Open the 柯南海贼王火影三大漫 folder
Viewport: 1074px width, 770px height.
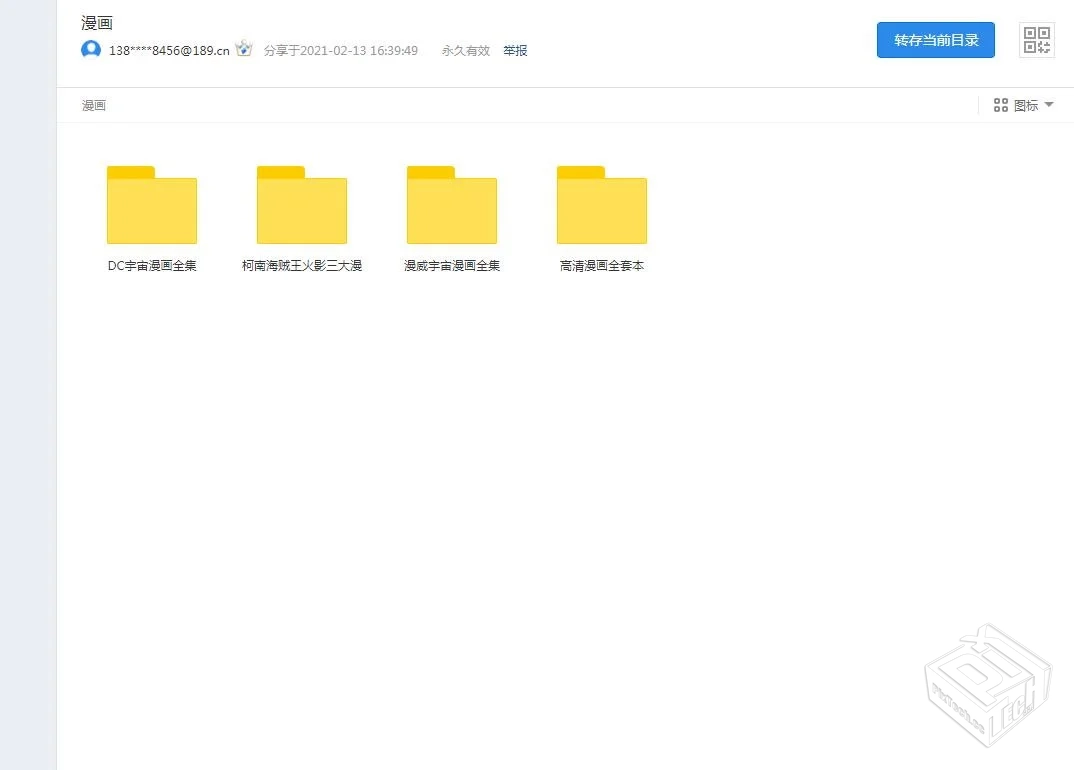(301, 205)
